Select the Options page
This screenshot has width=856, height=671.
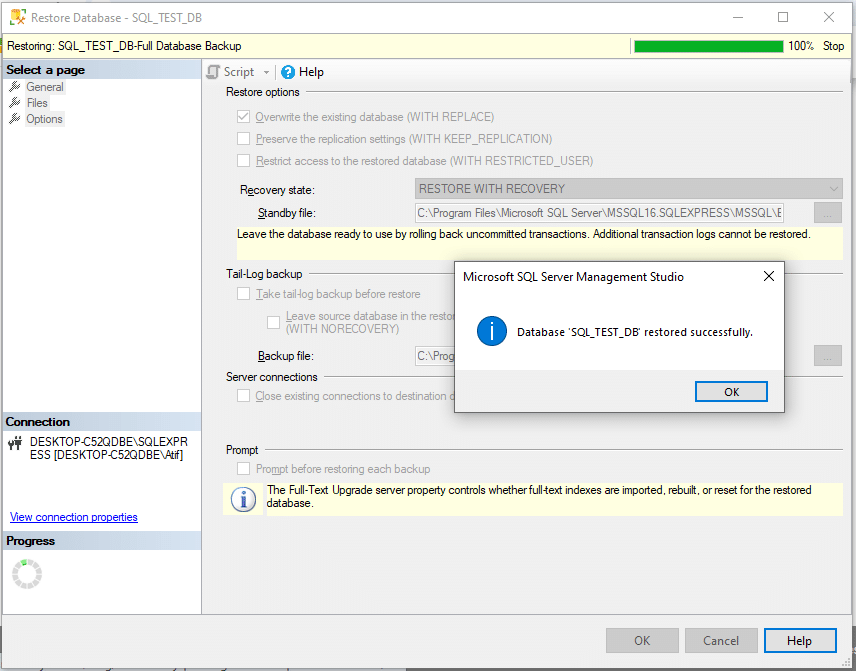44,119
